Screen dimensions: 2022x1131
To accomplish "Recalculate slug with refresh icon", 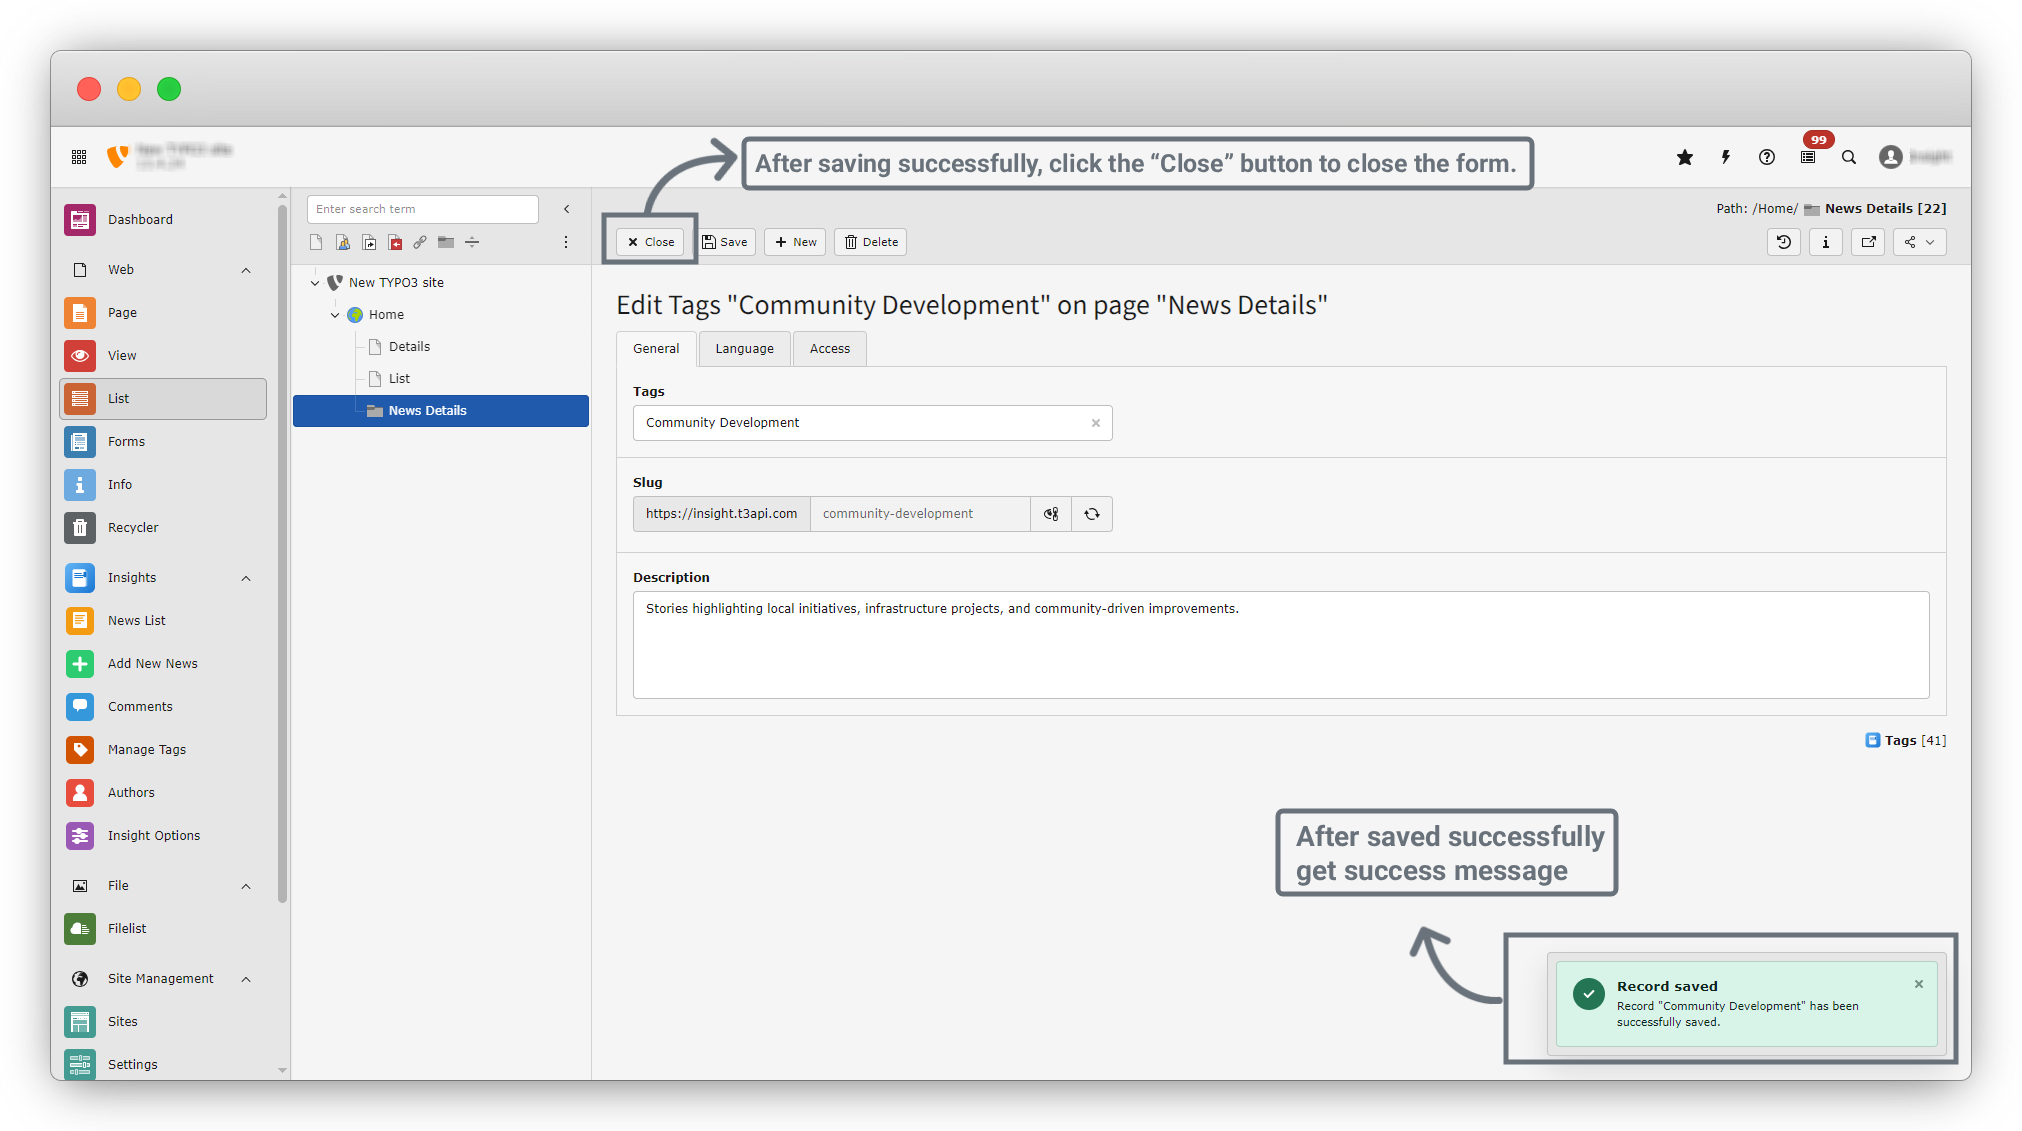I will coord(1092,514).
